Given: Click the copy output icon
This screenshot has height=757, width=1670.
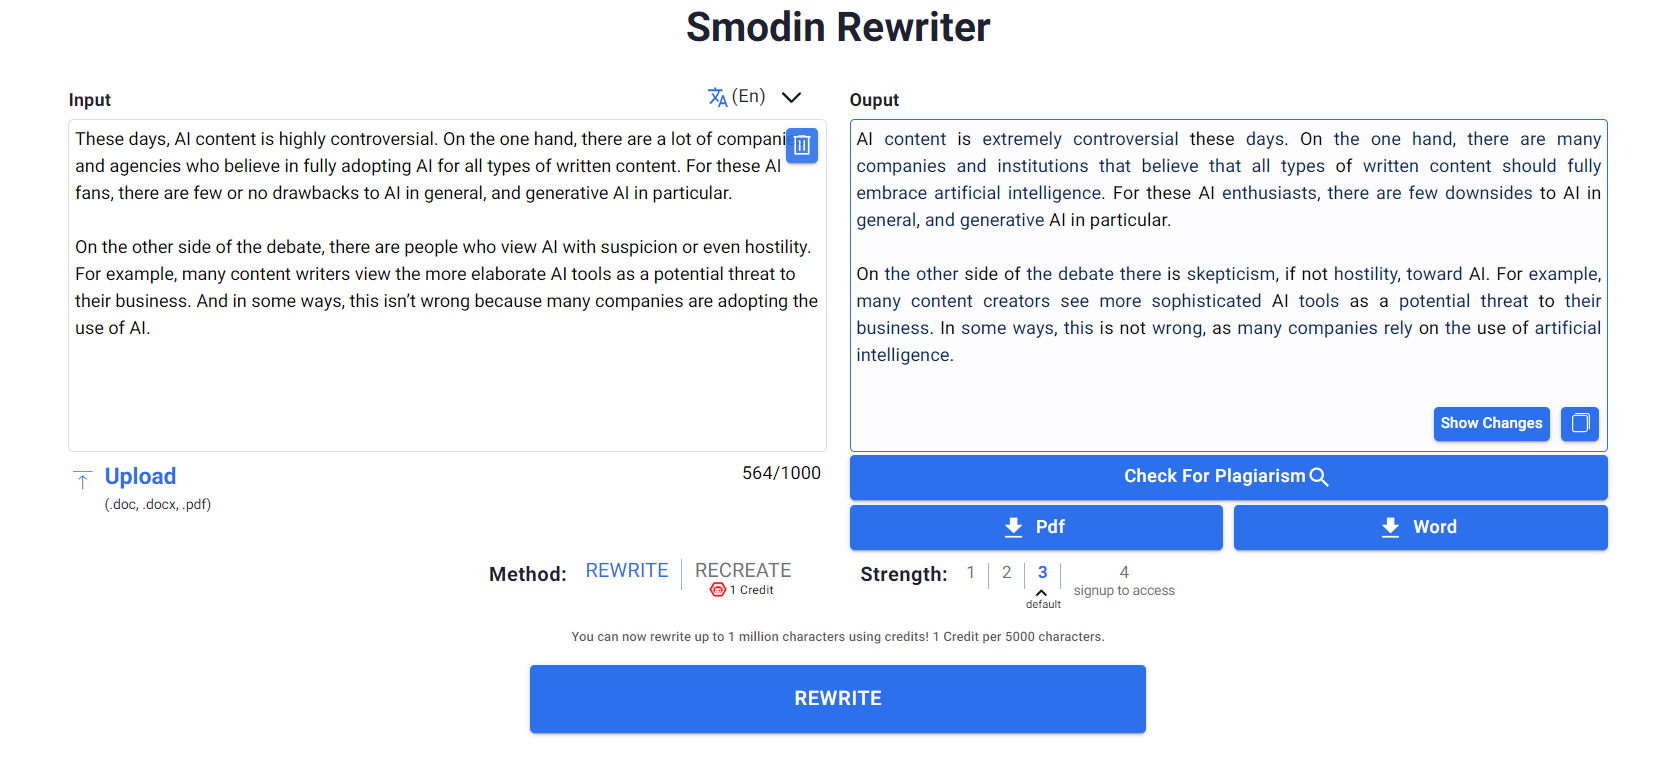Looking at the screenshot, I should pos(1580,424).
